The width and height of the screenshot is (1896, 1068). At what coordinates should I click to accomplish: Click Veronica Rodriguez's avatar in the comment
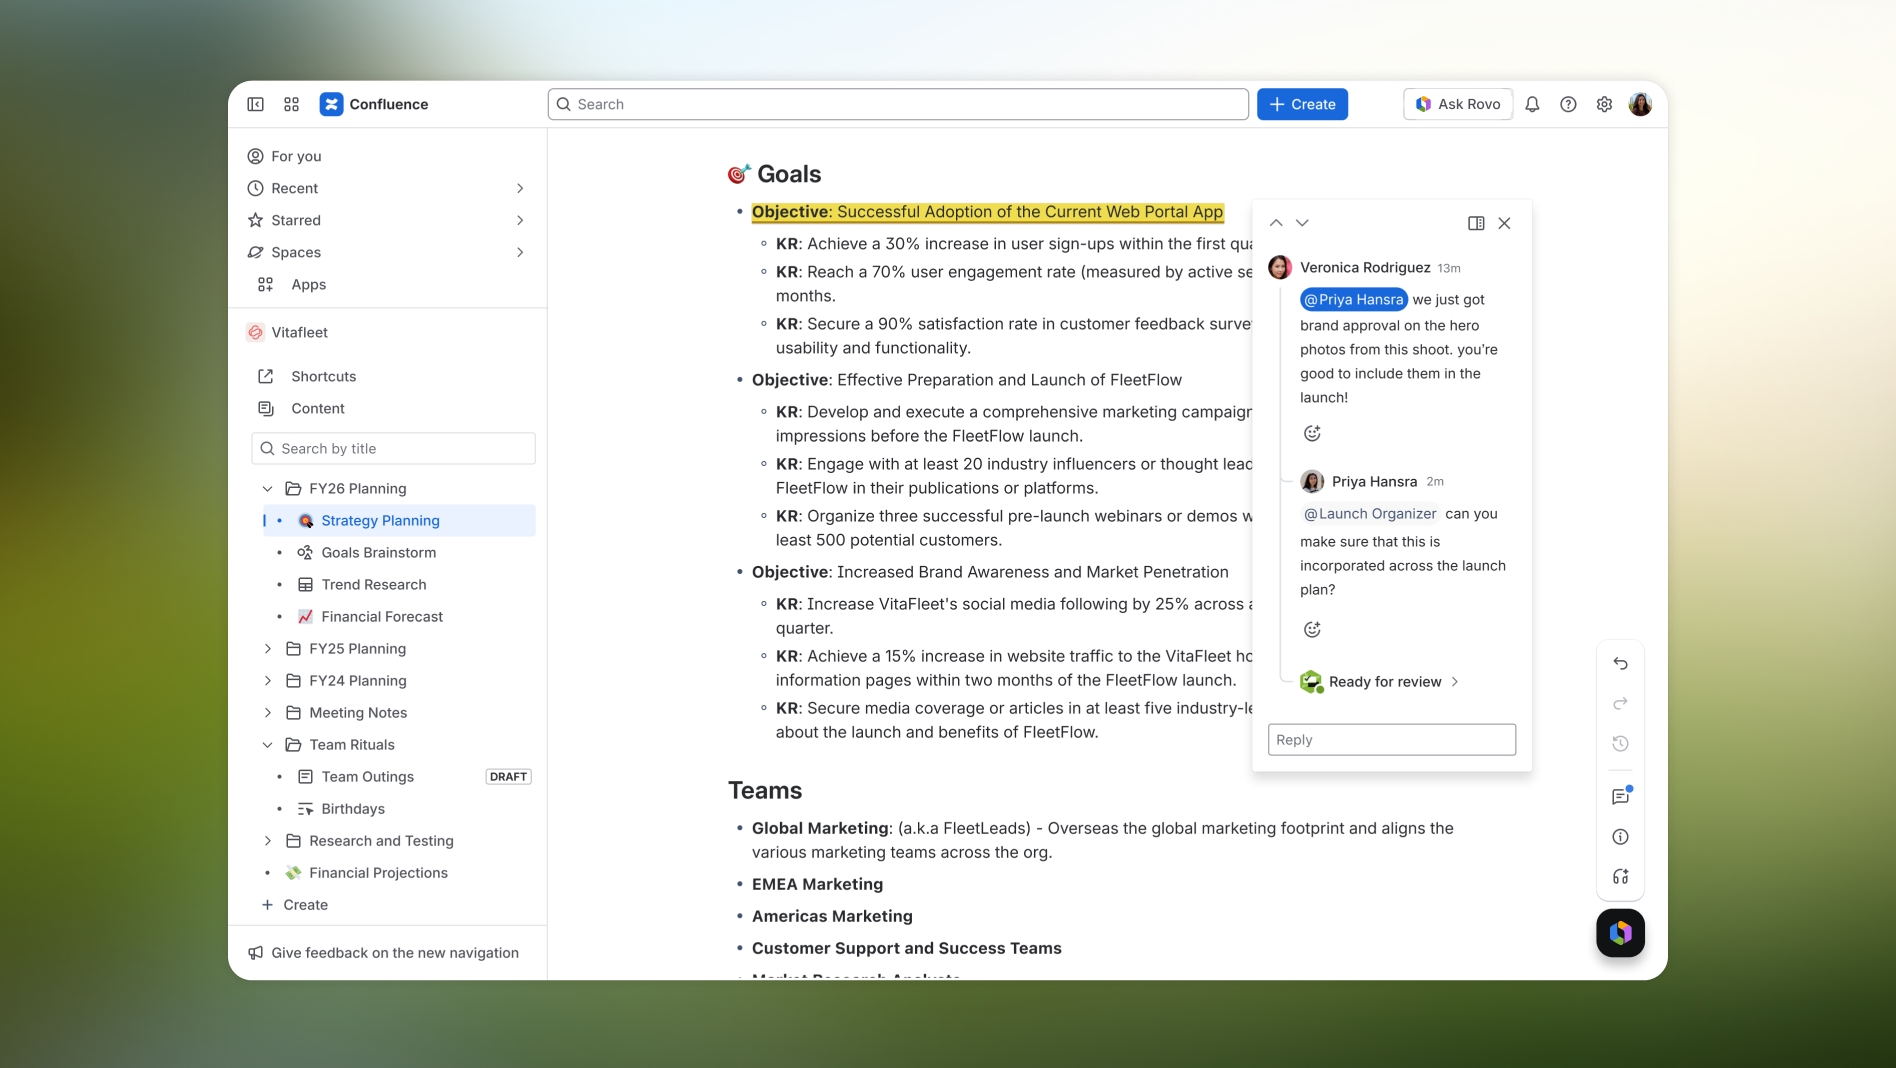(x=1280, y=267)
